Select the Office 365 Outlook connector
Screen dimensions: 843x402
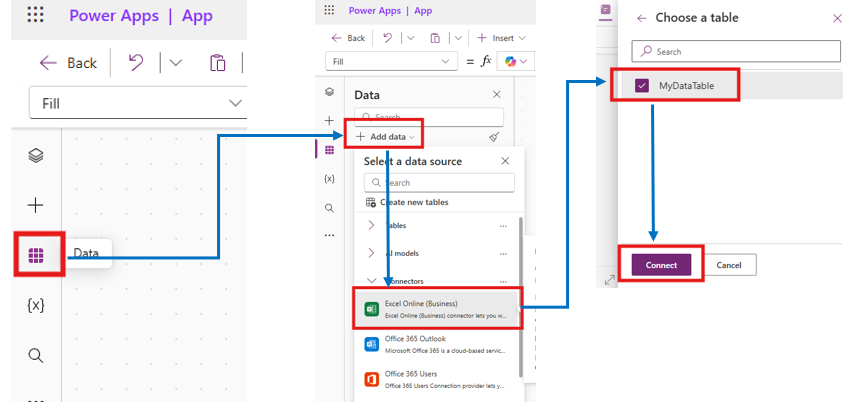(x=437, y=344)
